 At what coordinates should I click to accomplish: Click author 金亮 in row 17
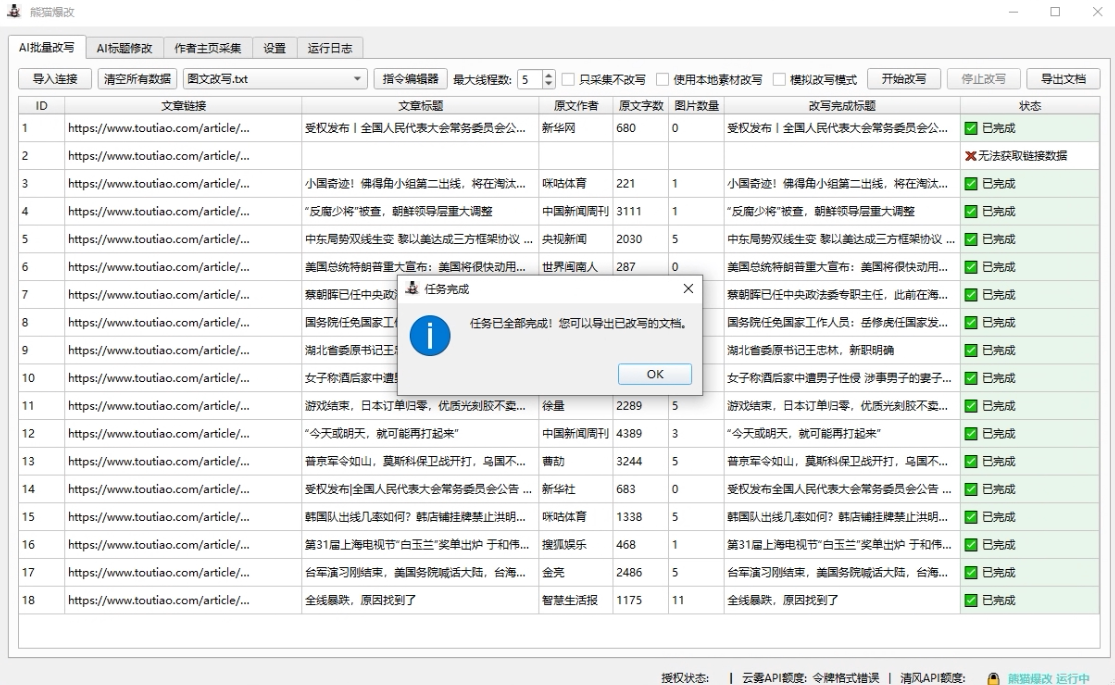pyautogui.click(x=575, y=573)
